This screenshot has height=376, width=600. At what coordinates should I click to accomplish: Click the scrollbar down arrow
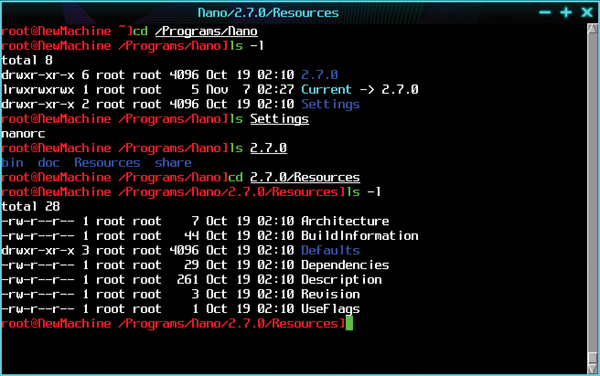[x=592, y=368]
